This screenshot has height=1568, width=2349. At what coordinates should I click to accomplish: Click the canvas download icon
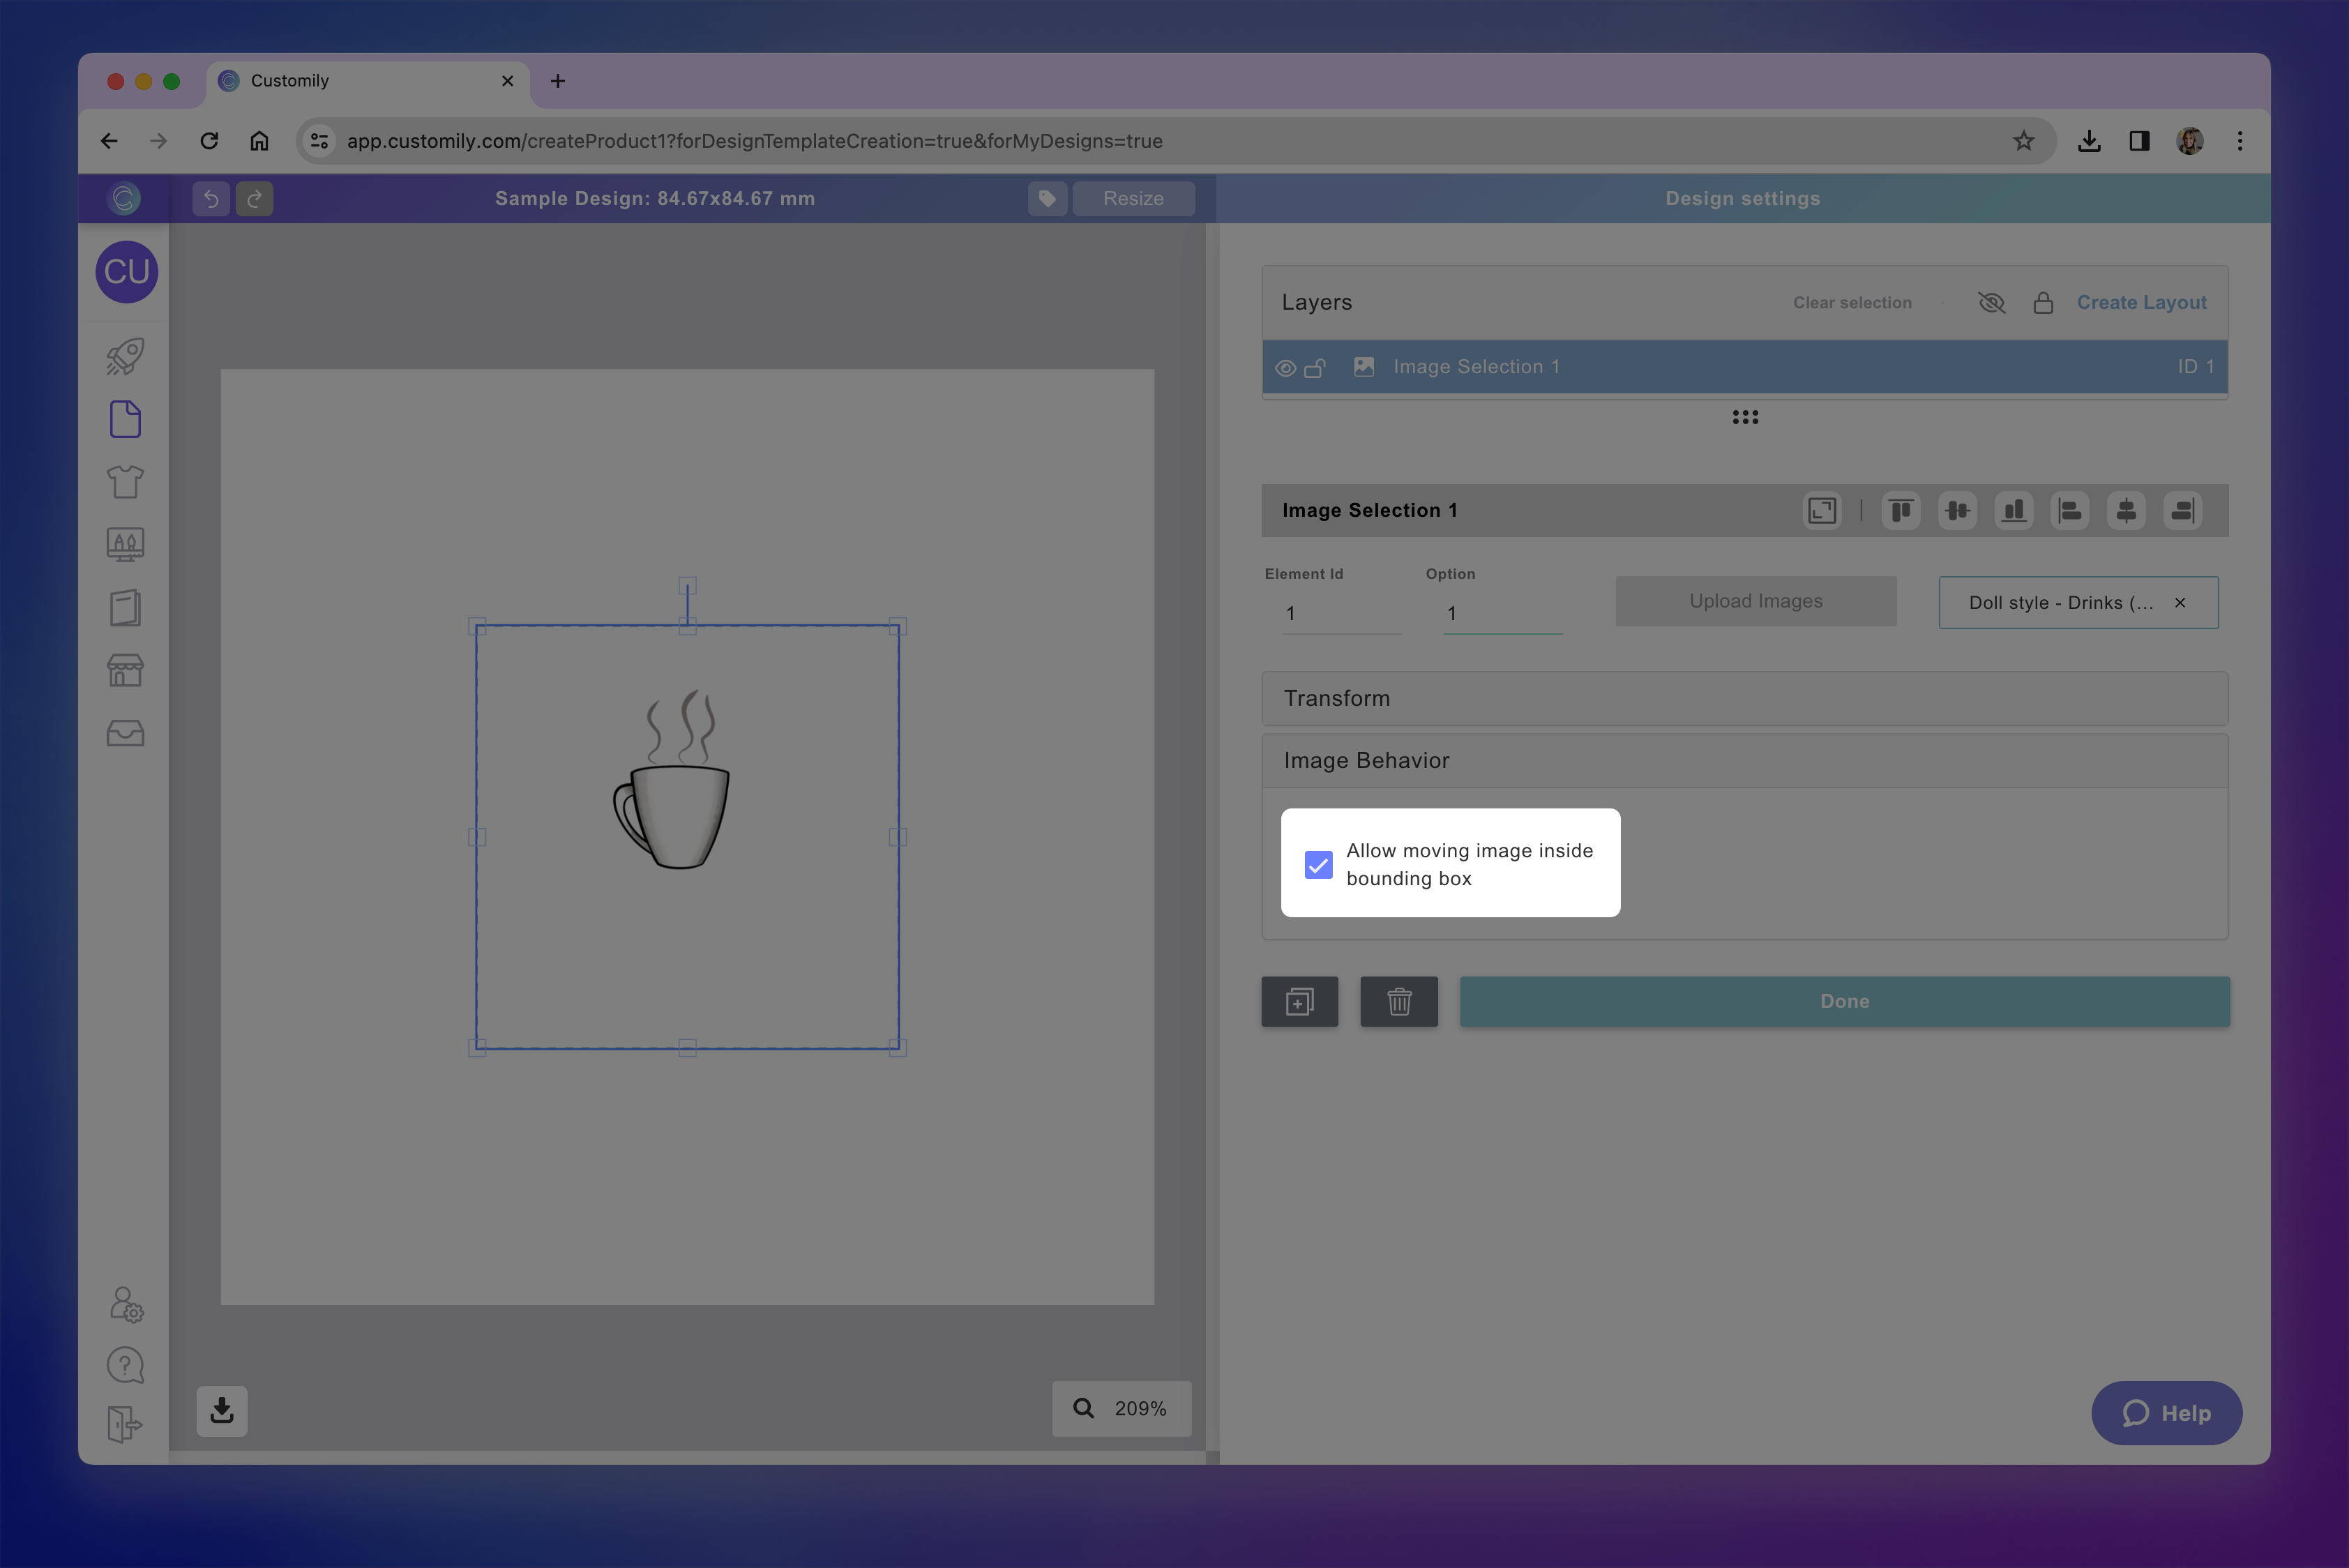tap(221, 1410)
